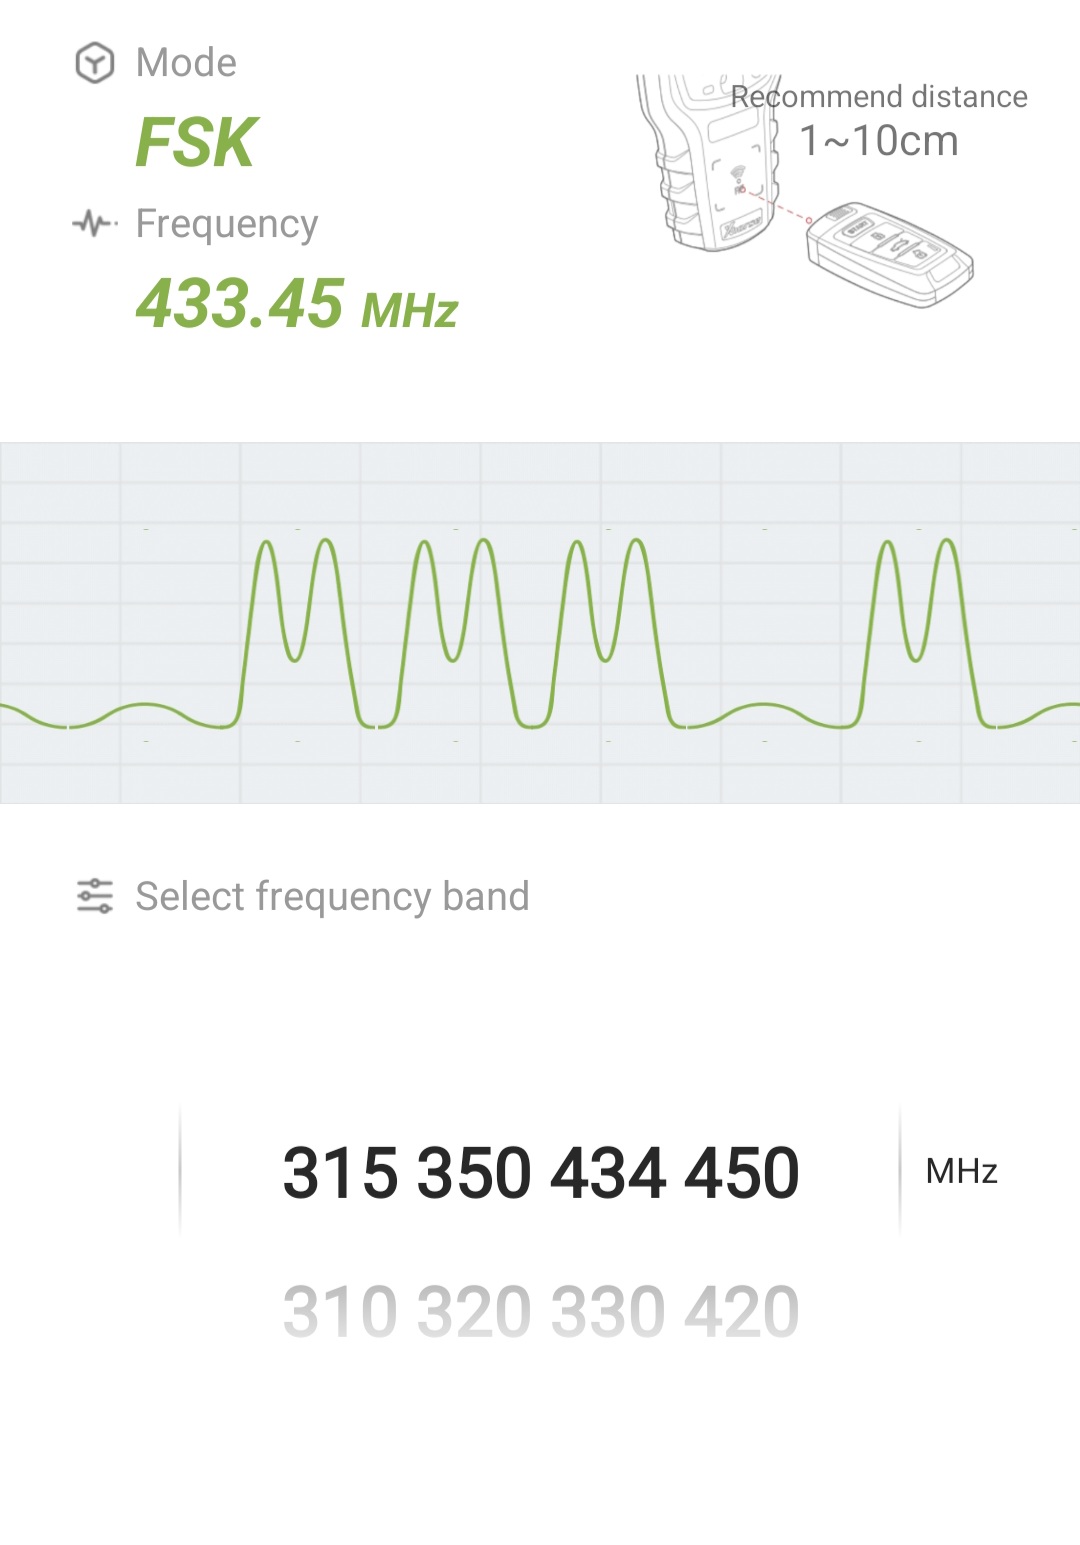Tap the MHz unit beside the band picker
This screenshot has height=1545, width=1080.
(x=961, y=1171)
